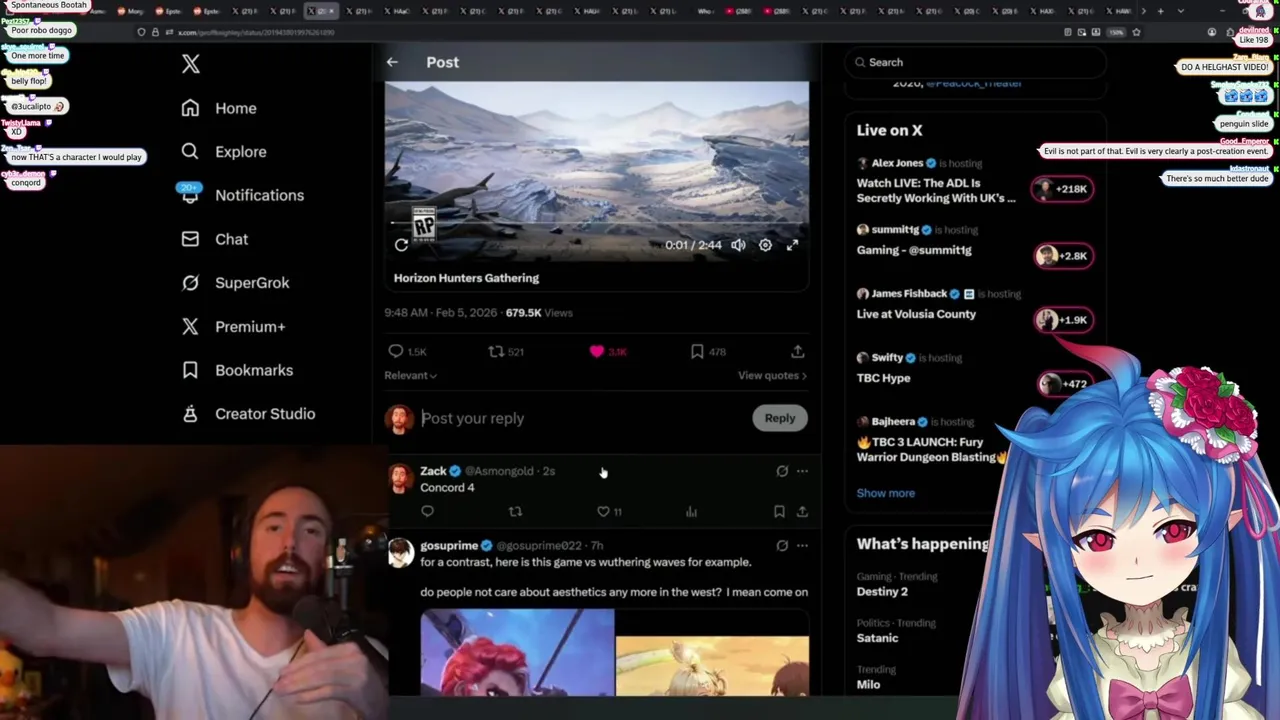Click Show more under Live on X
1280x720 pixels.
(885, 493)
